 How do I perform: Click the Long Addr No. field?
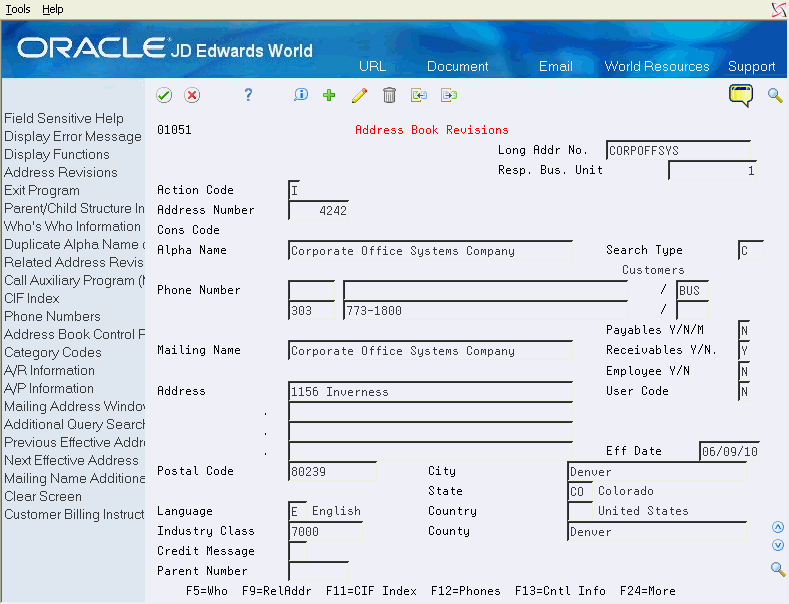678,150
